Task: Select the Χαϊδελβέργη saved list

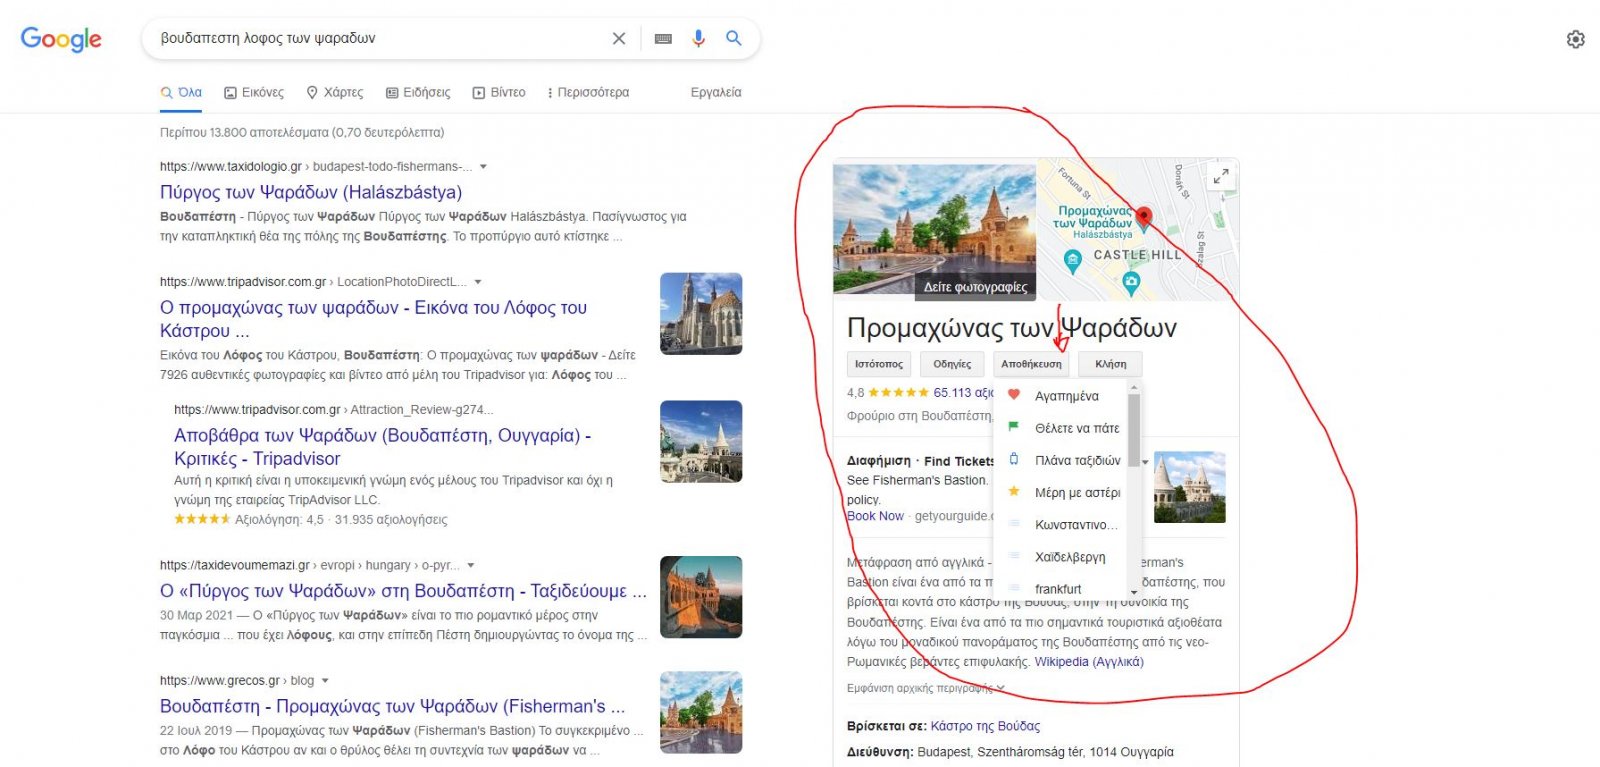Action: [1060, 556]
